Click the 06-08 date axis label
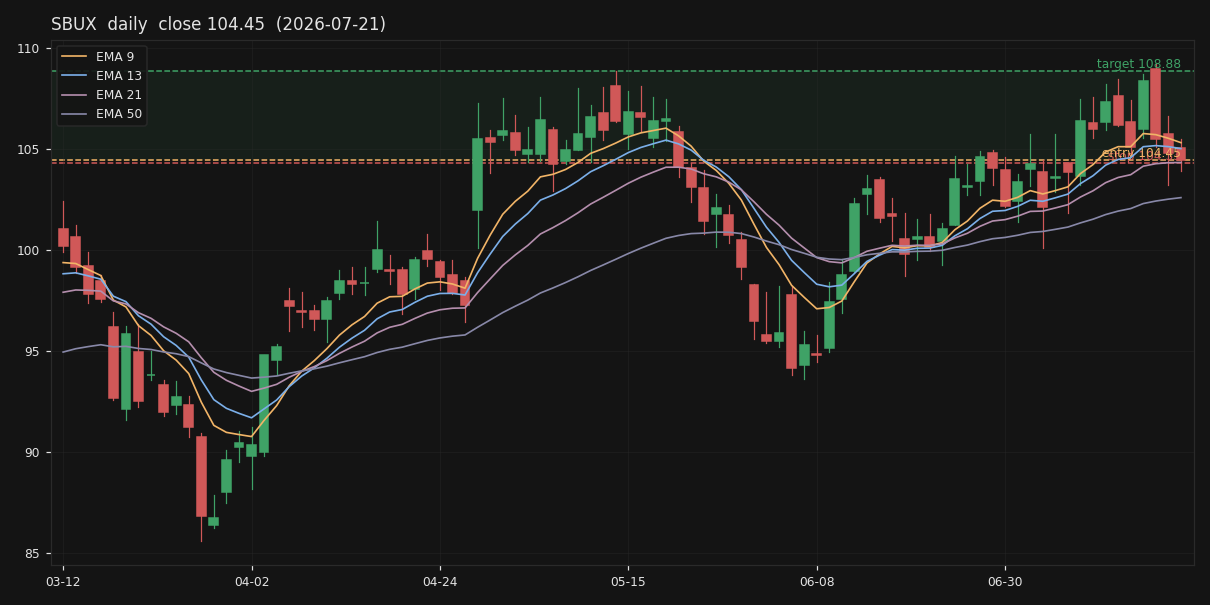Screen dimensions: 1210x605 pyautogui.click(x=817, y=582)
